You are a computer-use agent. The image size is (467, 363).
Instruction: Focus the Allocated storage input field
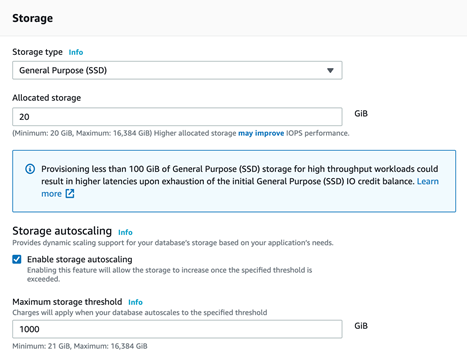[x=177, y=117]
